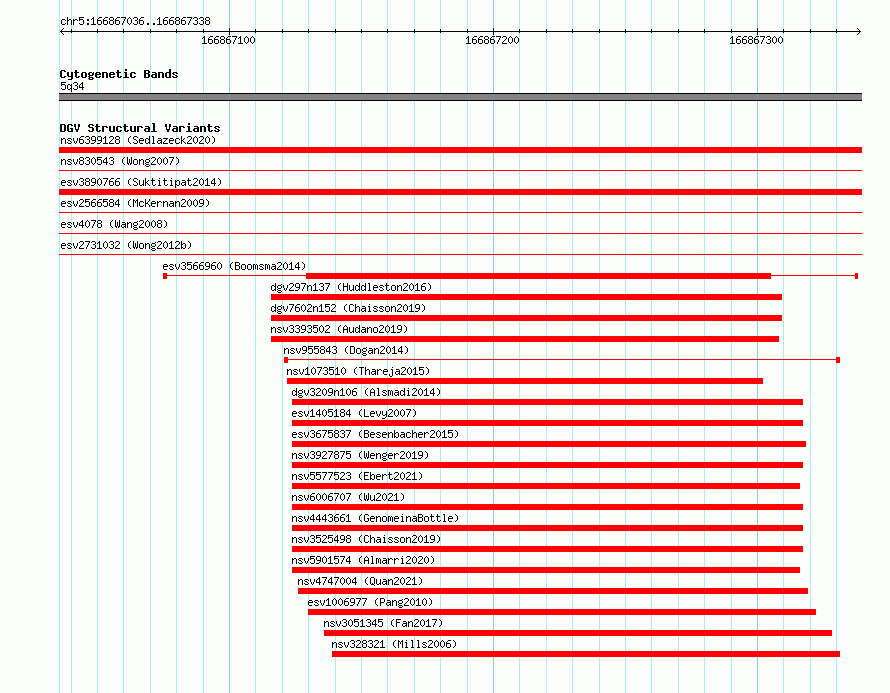Viewport: 890px width, 693px height.
Task: Click ruler position 166867300
Action: click(756, 40)
